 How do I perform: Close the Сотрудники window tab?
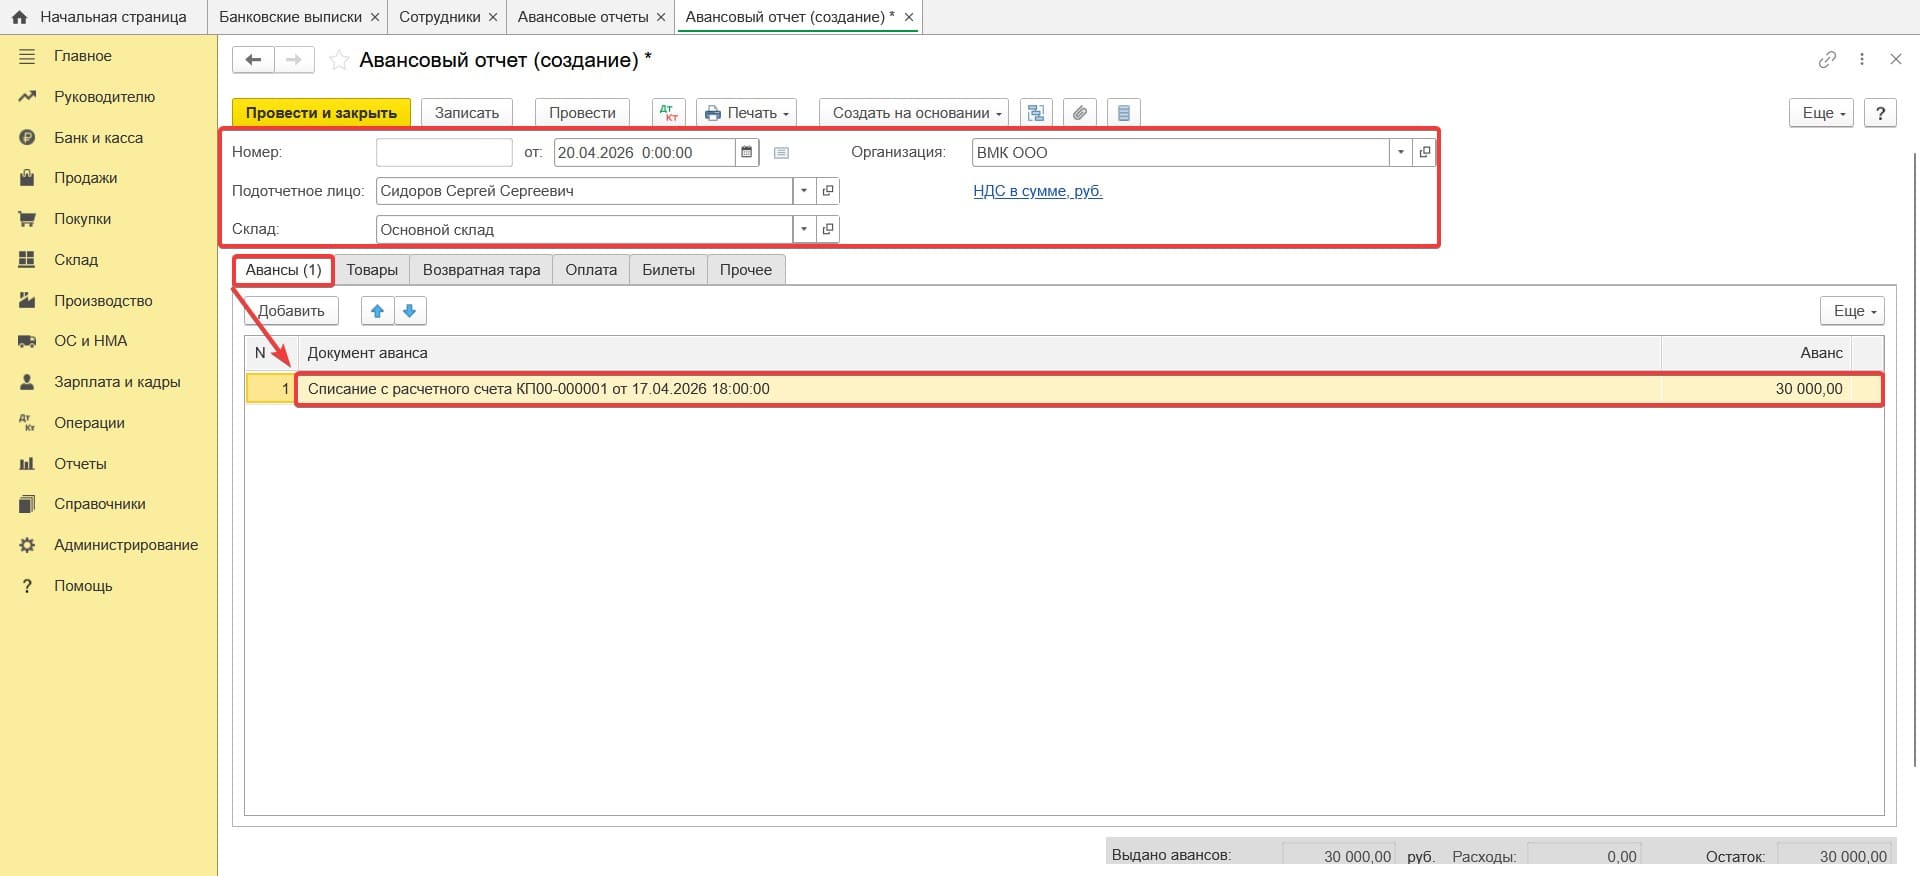click(x=493, y=17)
